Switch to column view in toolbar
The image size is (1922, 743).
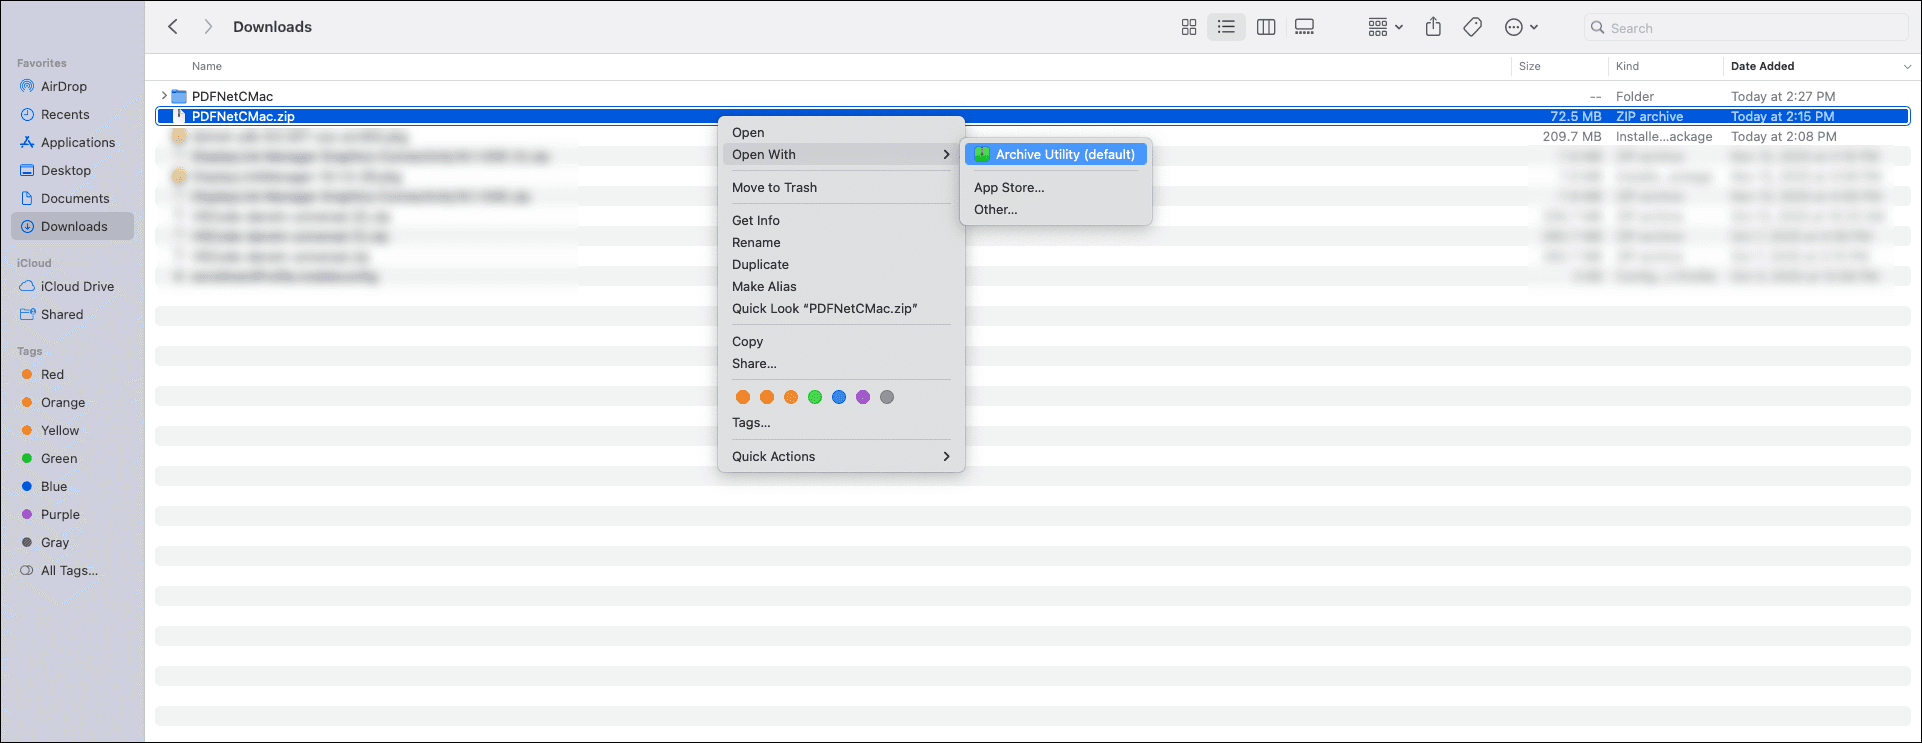coord(1266,28)
